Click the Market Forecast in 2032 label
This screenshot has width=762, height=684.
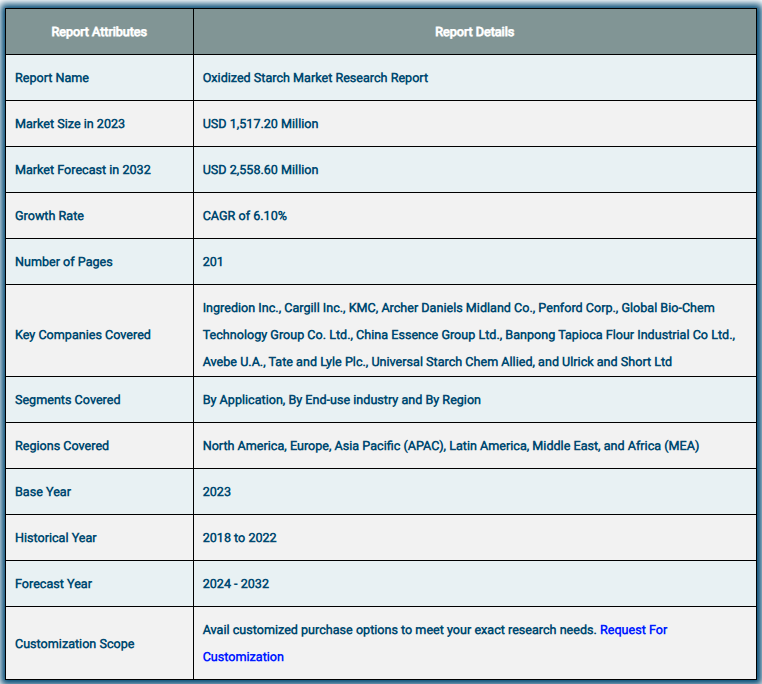click(83, 170)
